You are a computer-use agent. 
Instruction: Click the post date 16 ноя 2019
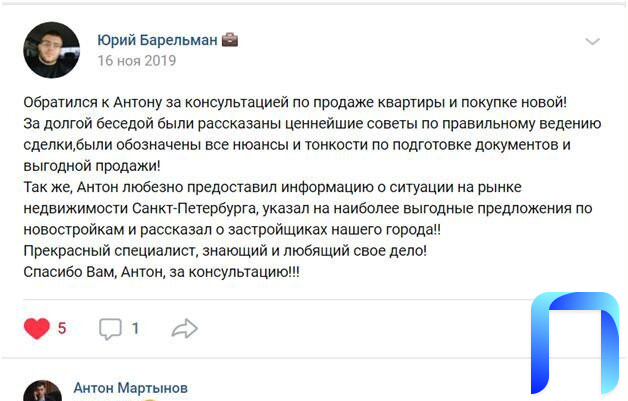click(137, 60)
